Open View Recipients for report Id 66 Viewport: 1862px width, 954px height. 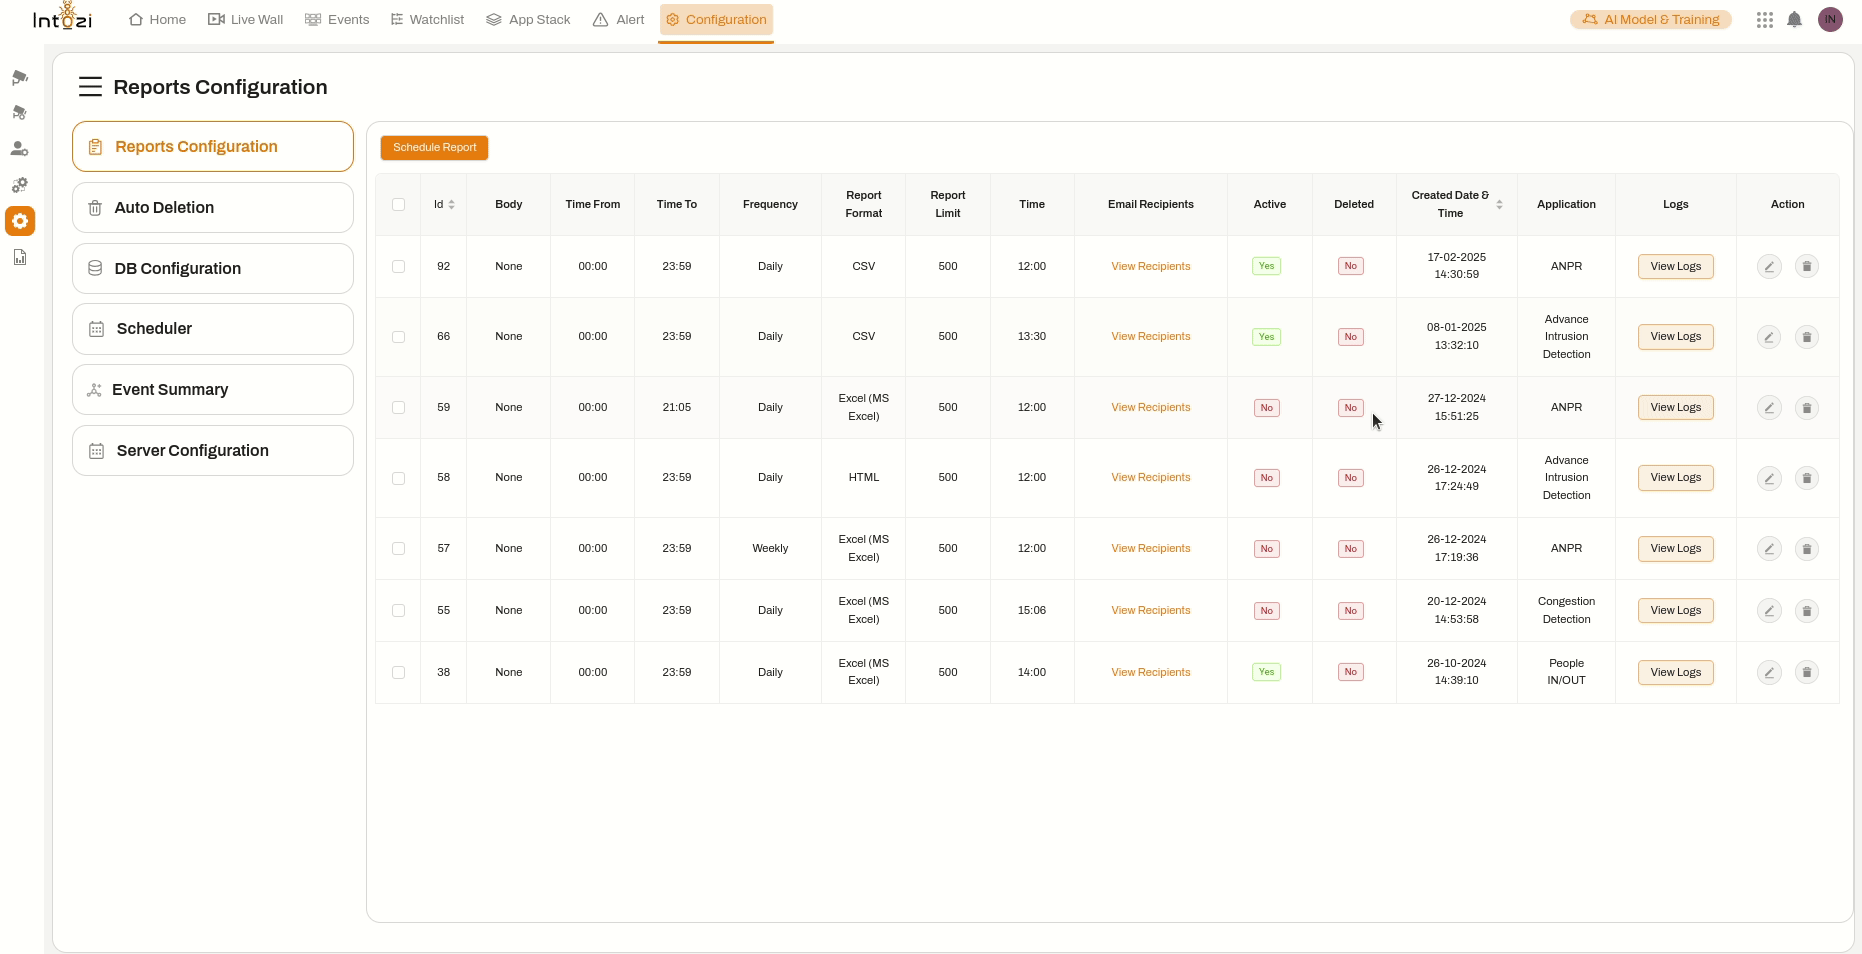click(x=1150, y=336)
